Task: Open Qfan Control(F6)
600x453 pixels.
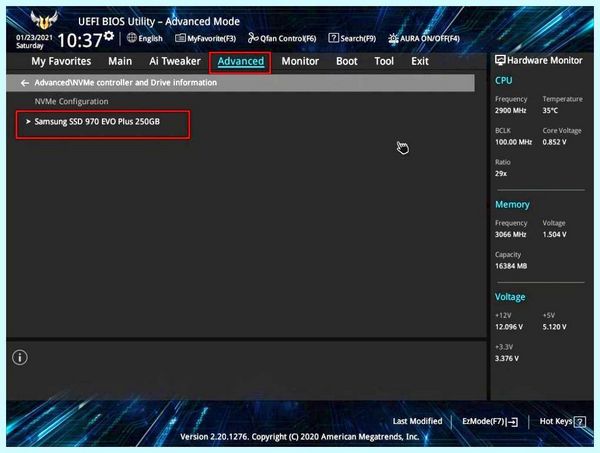Action: point(282,38)
